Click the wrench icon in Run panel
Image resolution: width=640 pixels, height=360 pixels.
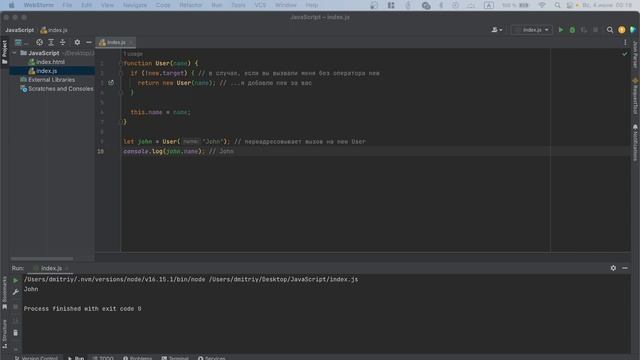[16, 292]
